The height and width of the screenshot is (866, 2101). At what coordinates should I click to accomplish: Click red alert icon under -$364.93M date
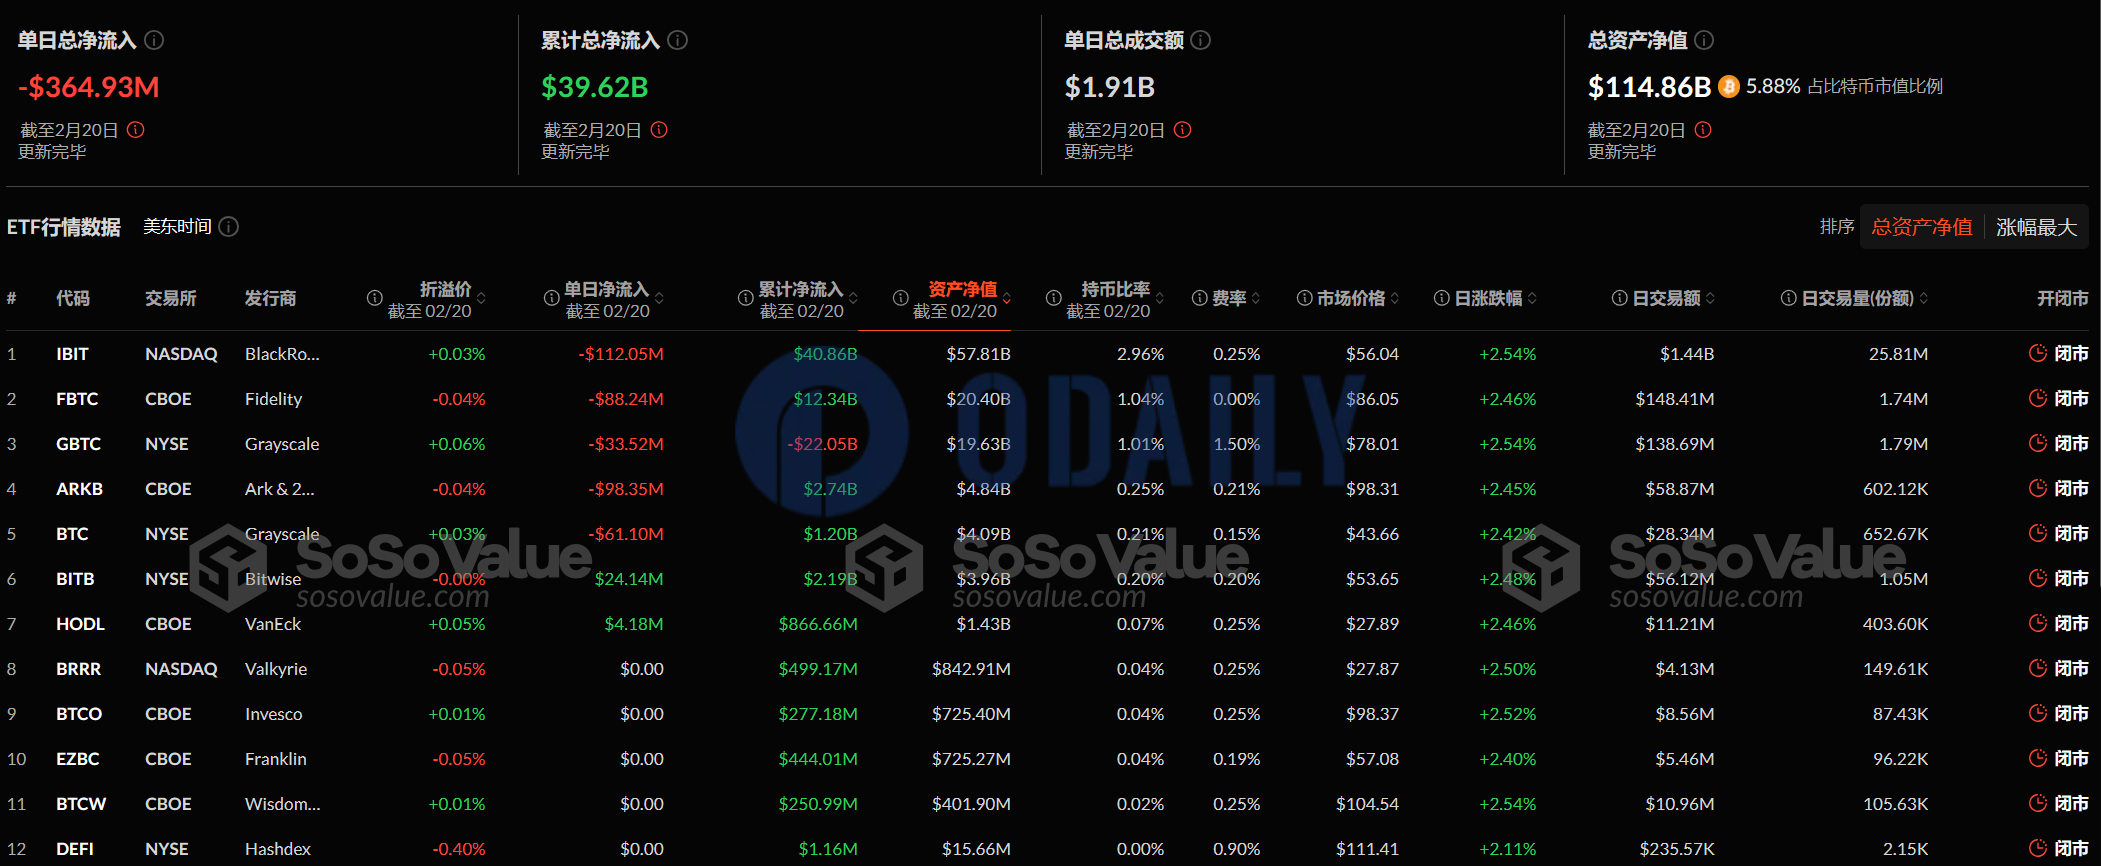point(136,130)
